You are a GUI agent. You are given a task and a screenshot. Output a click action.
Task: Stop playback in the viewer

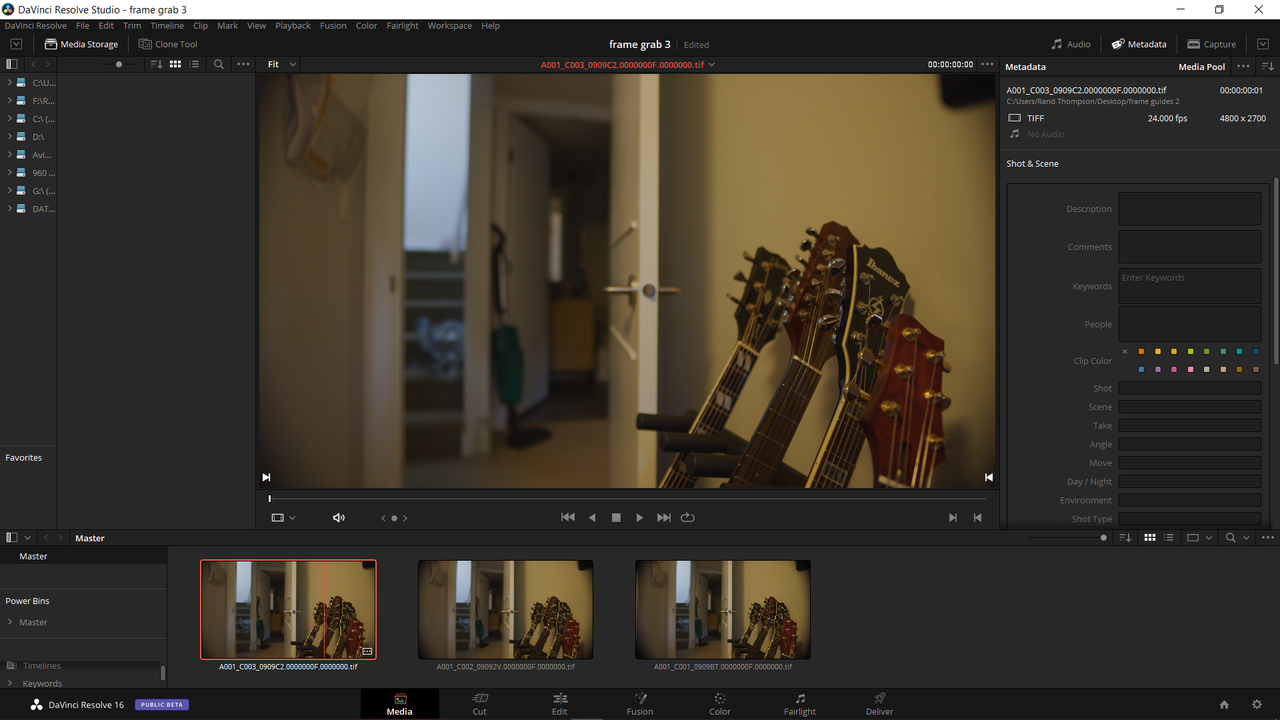[616, 518]
